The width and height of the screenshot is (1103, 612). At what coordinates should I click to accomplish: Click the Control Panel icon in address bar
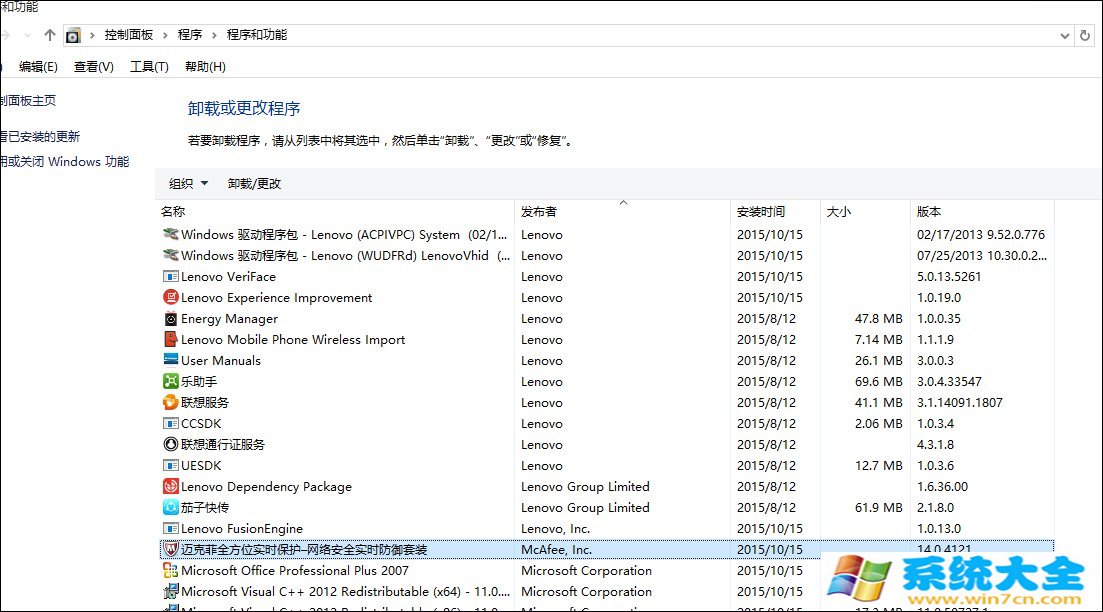[73, 35]
